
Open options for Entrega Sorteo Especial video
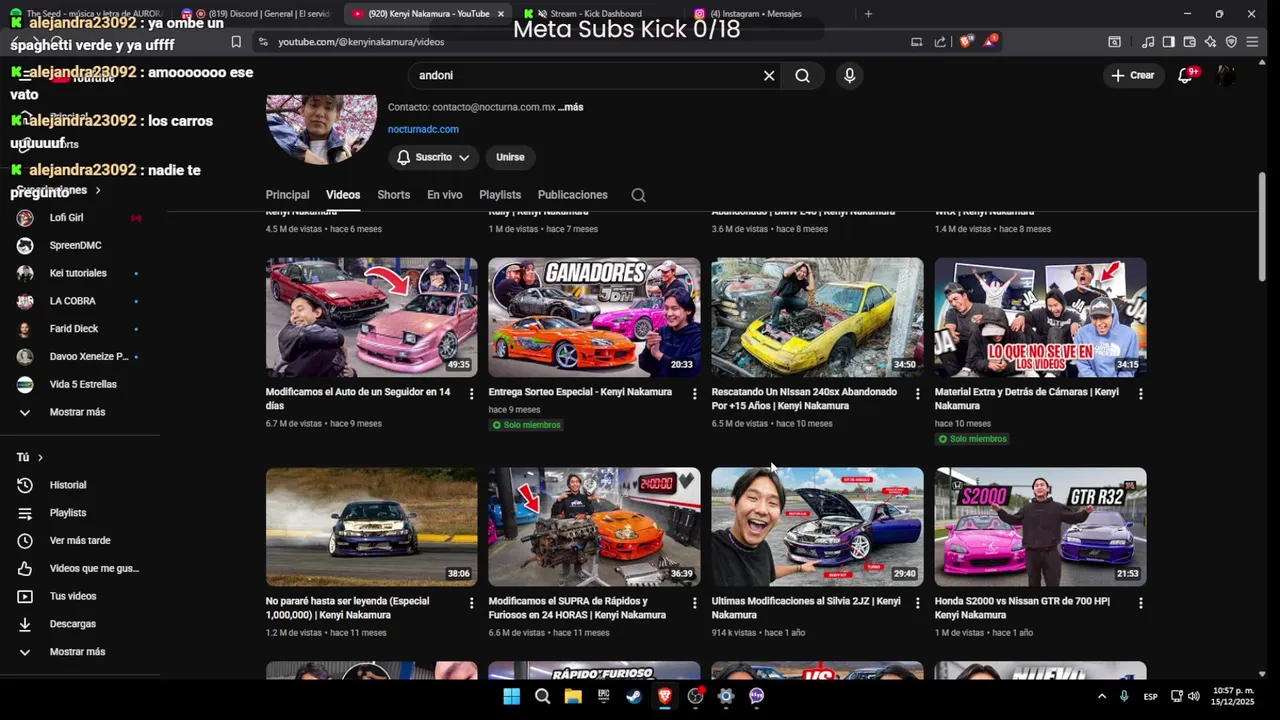click(694, 394)
